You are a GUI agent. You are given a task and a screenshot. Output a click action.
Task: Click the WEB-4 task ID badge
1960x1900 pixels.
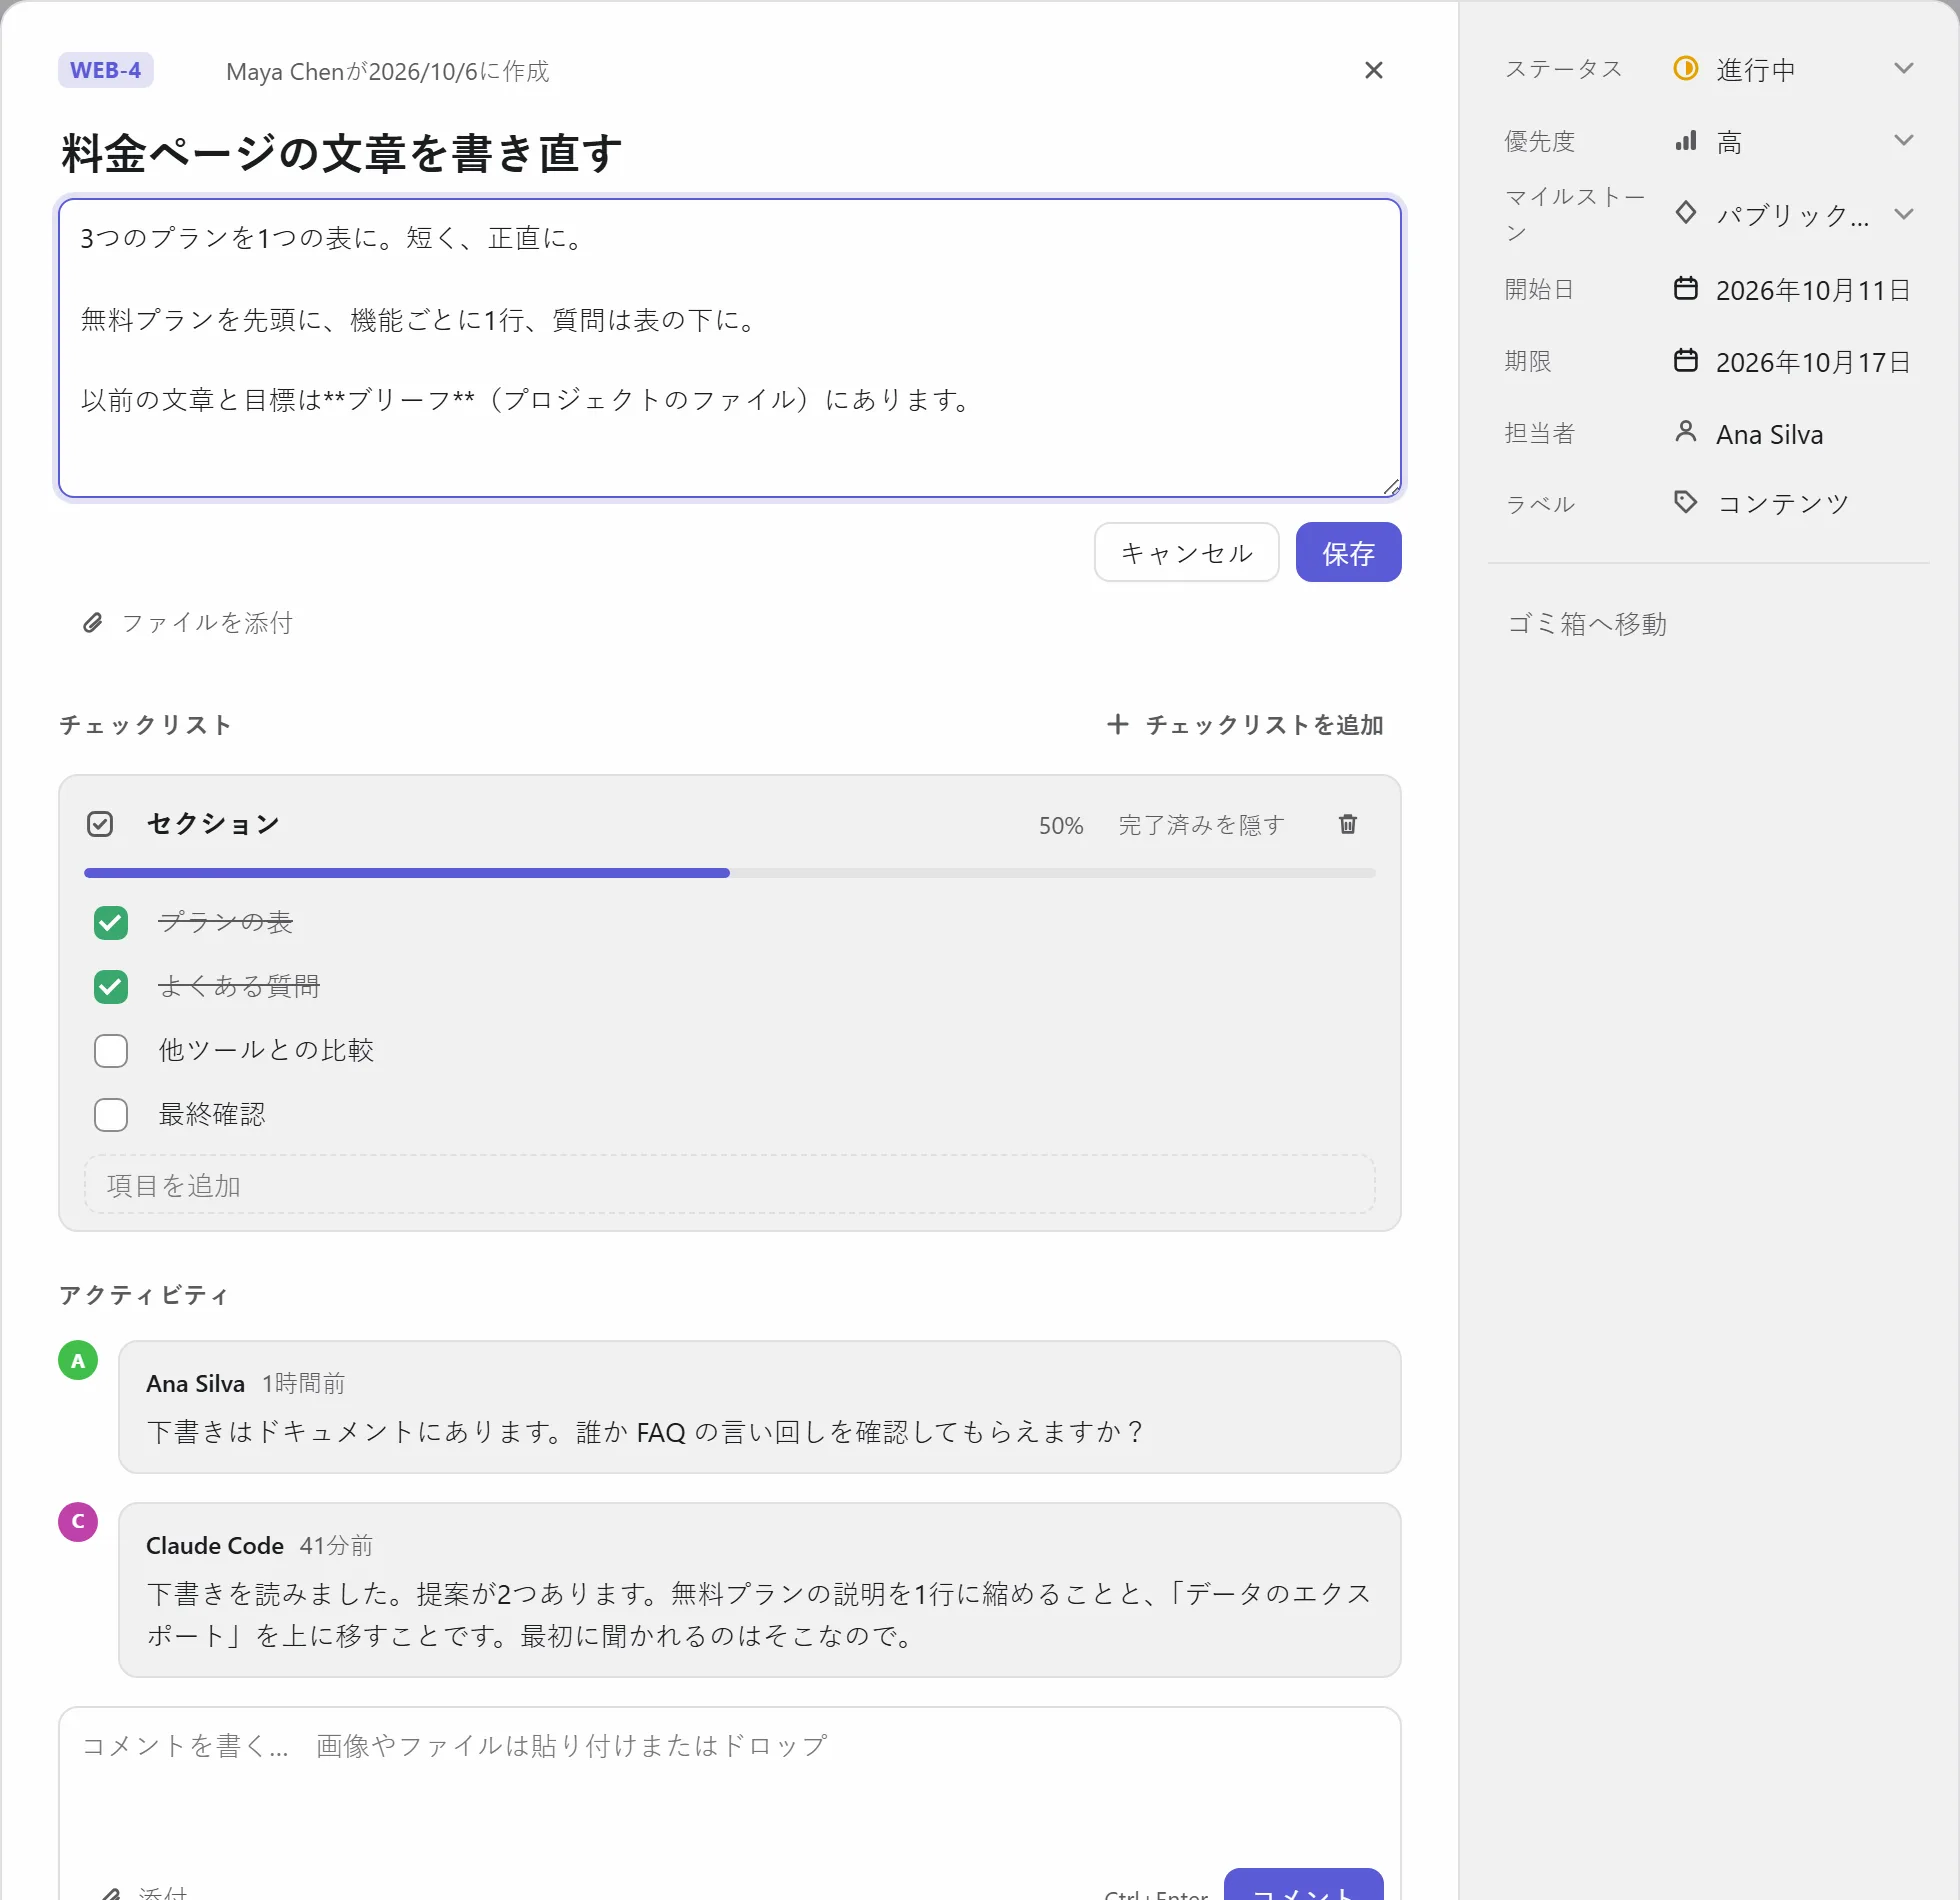pos(105,70)
